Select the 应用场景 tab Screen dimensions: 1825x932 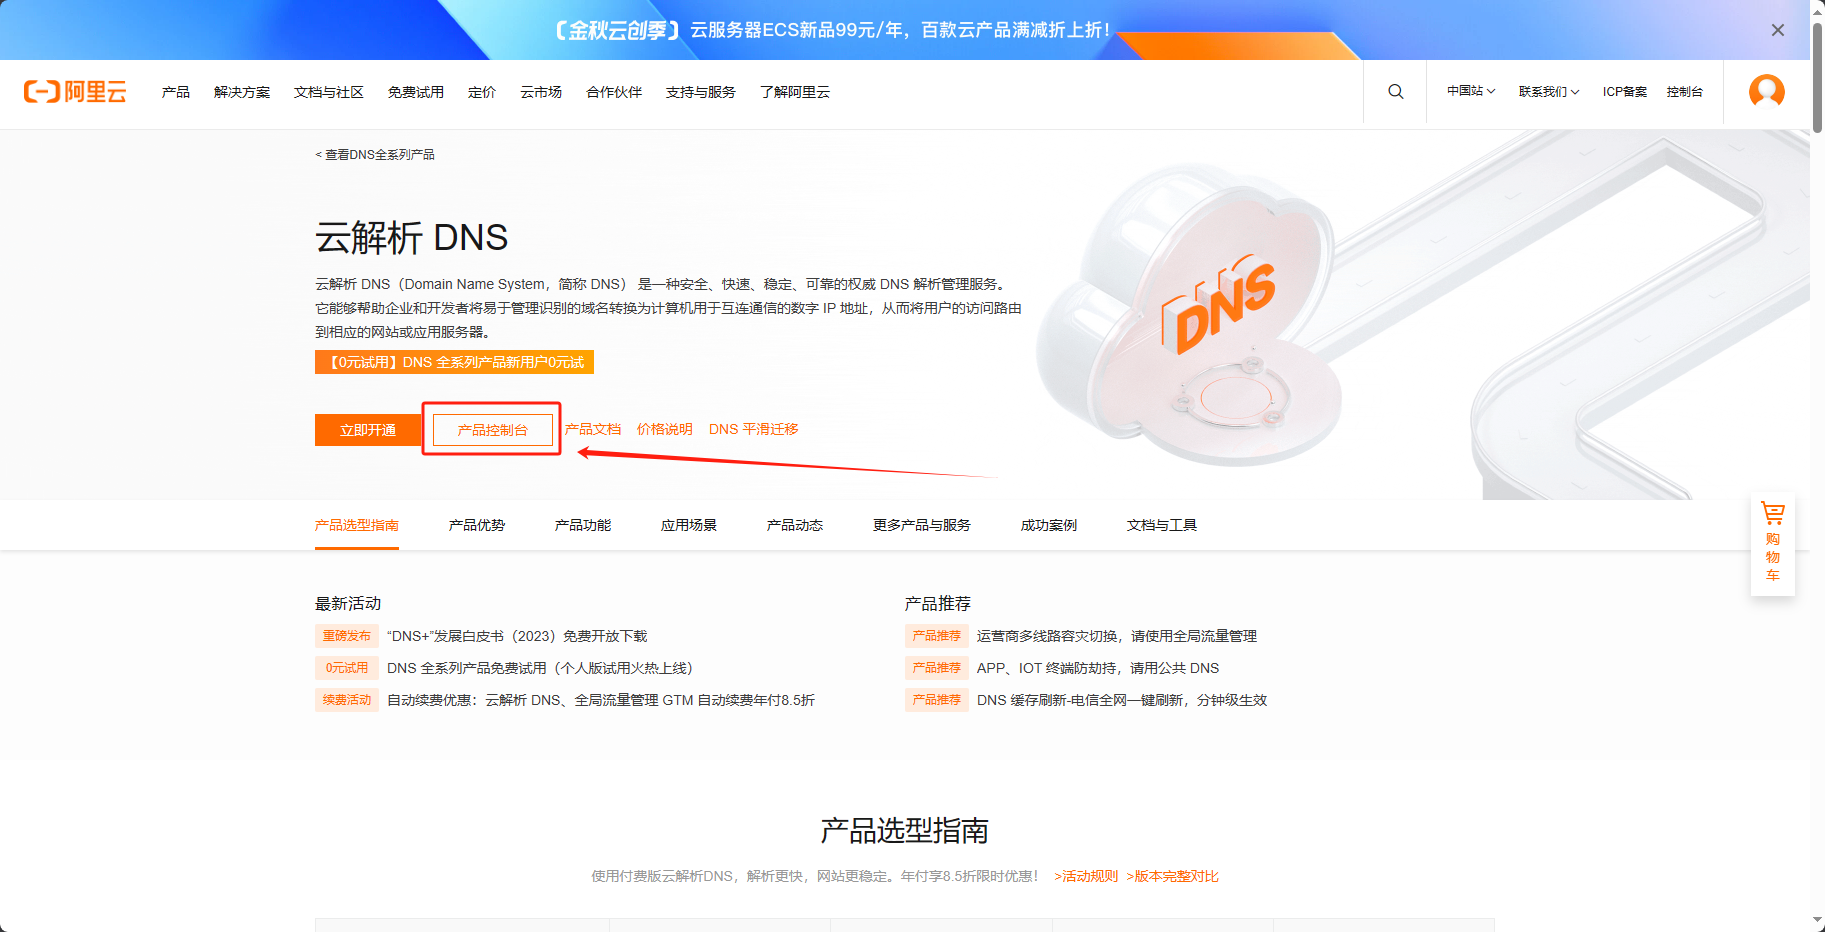pos(689,525)
